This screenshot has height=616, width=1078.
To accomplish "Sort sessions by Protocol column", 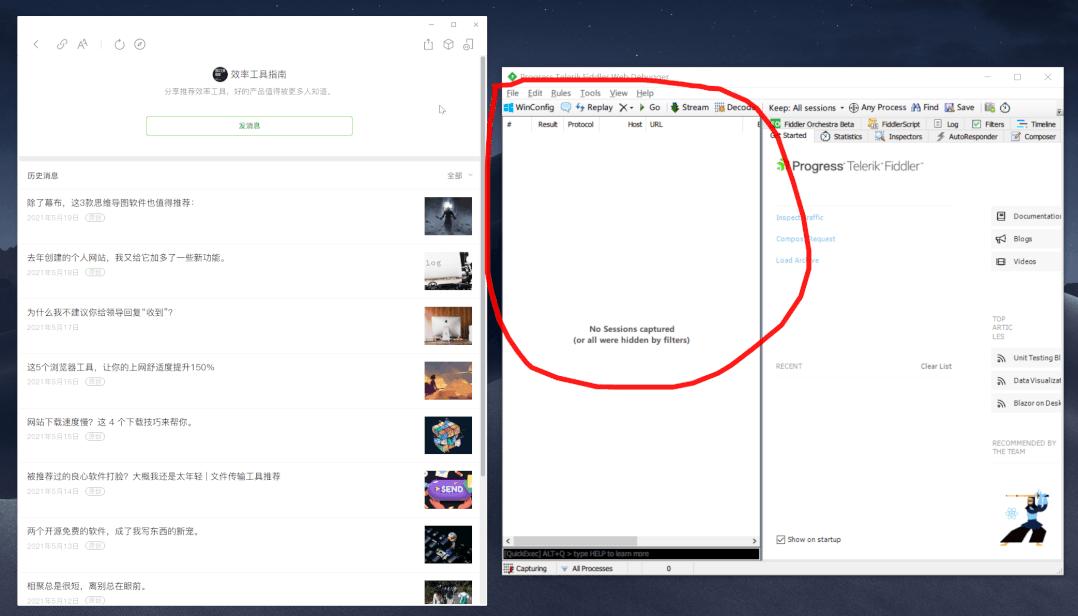I will click(580, 124).
